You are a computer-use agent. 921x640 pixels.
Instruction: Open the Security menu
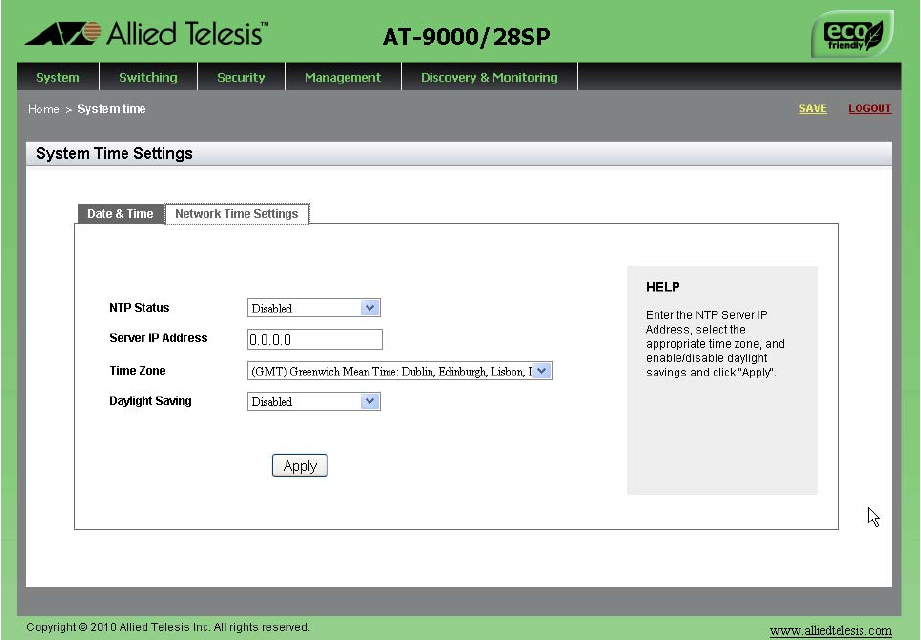[x=241, y=77]
